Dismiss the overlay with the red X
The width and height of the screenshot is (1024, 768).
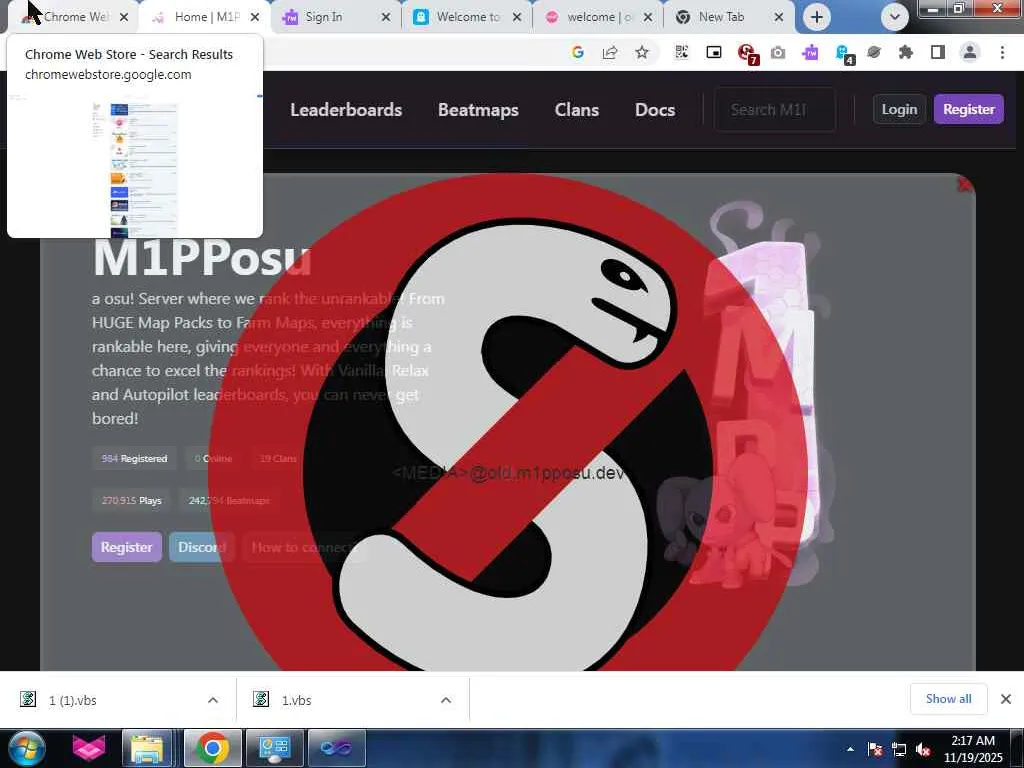click(964, 185)
